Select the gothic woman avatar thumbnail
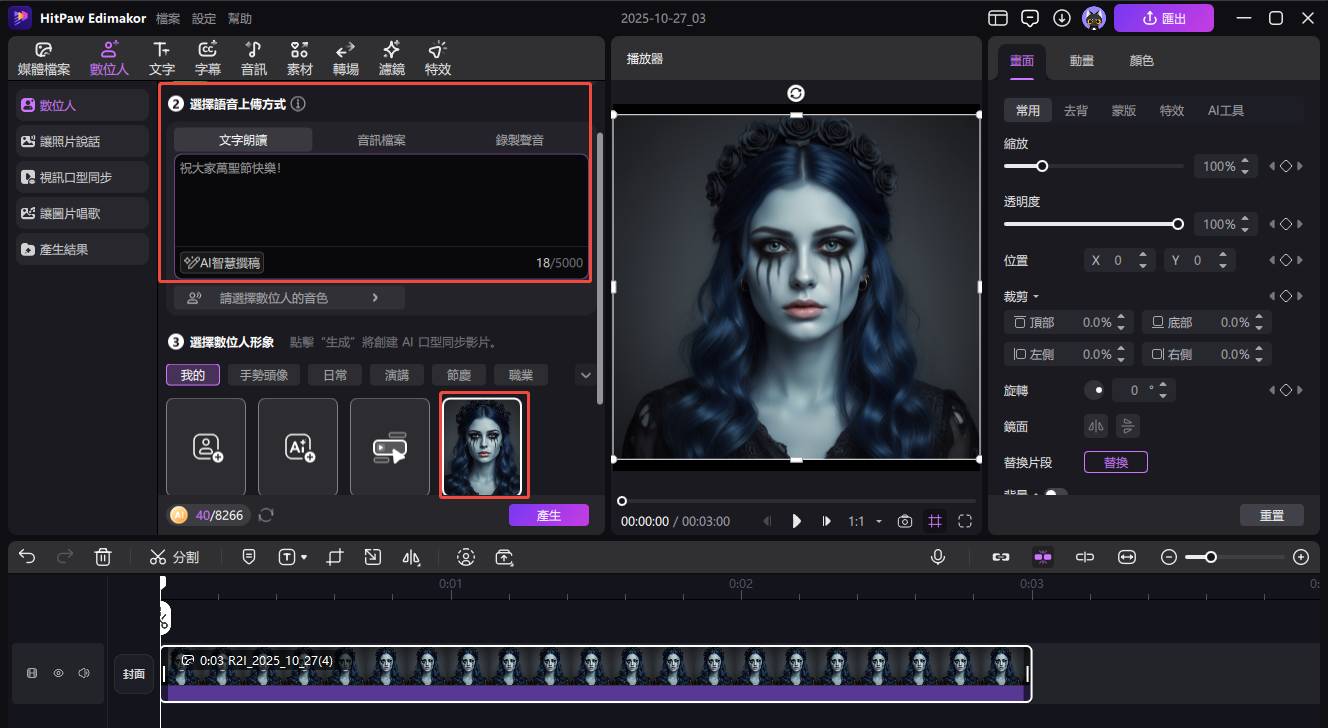Screen dimensions: 1328x728 pyautogui.click(x=484, y=446)
